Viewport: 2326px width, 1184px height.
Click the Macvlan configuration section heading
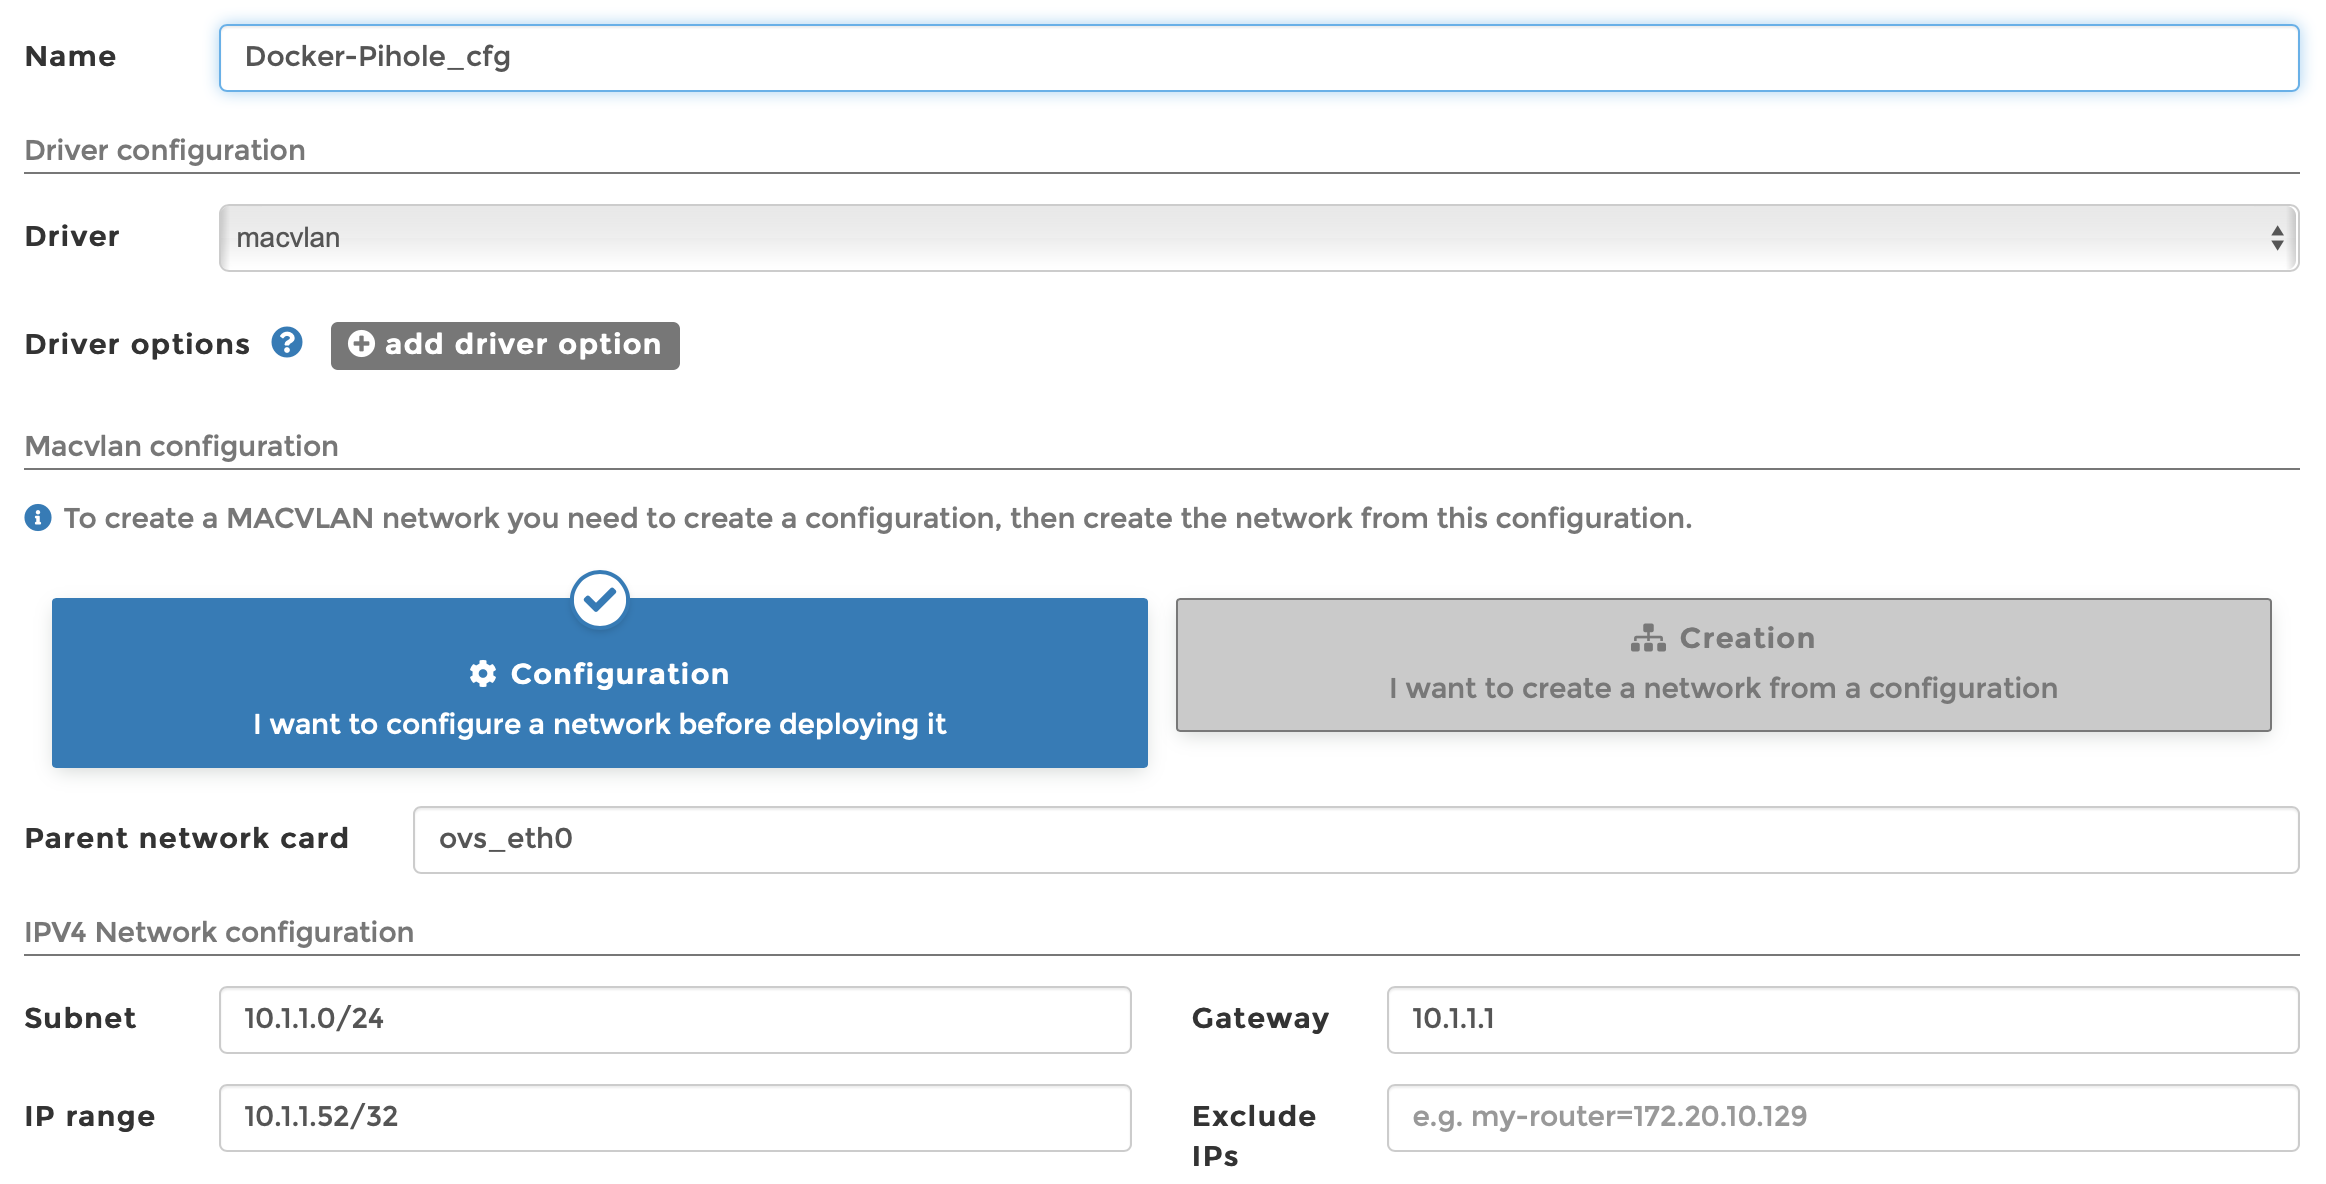click(x=181, y=446)
